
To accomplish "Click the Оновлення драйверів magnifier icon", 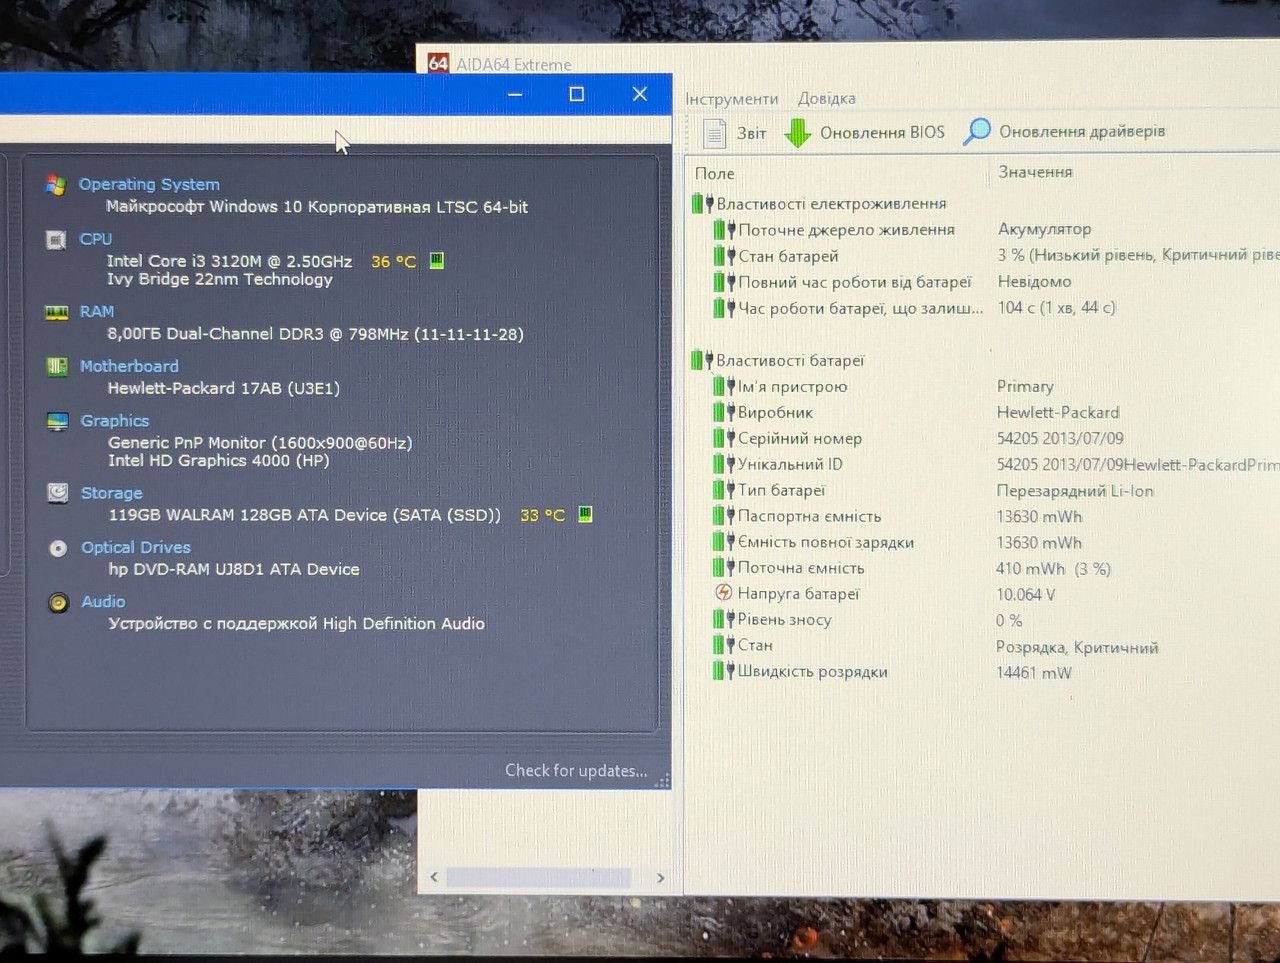I will [977, 131].
